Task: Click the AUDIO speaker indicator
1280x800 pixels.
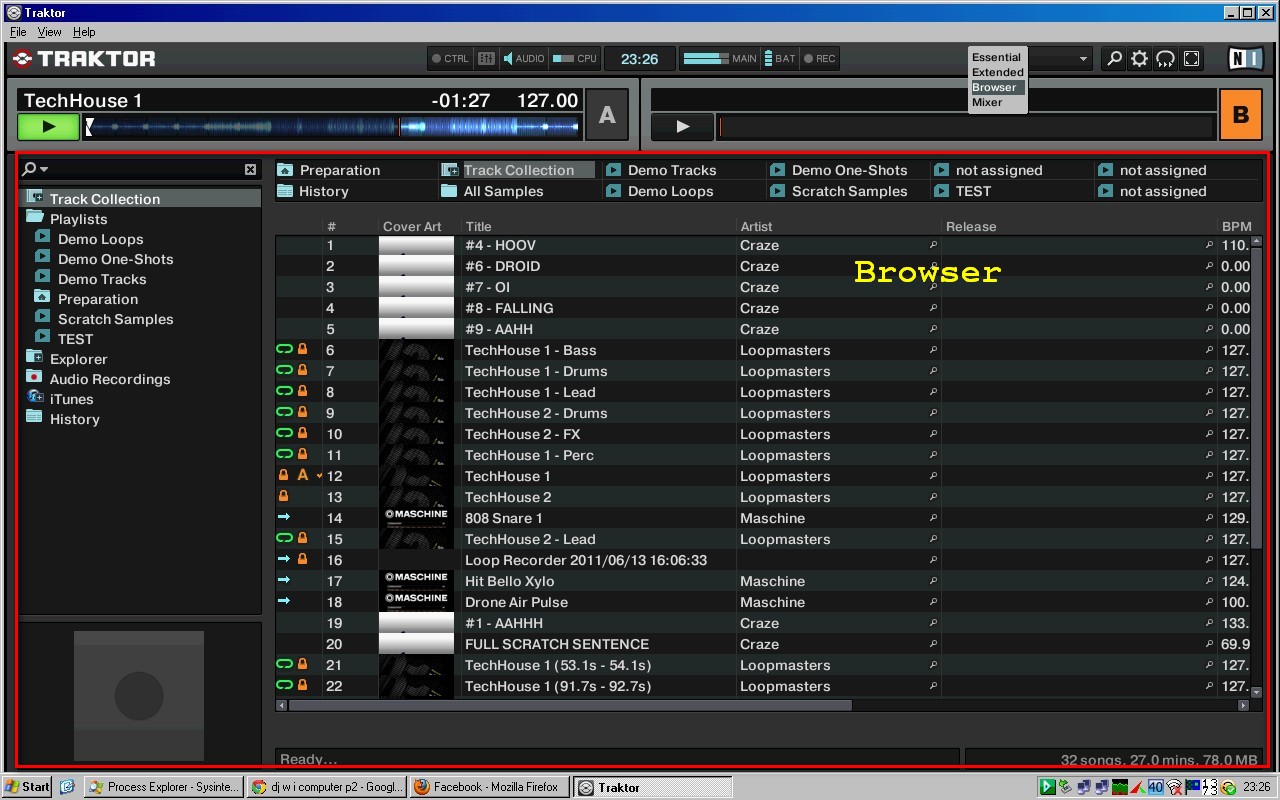Action: [523, 59]
